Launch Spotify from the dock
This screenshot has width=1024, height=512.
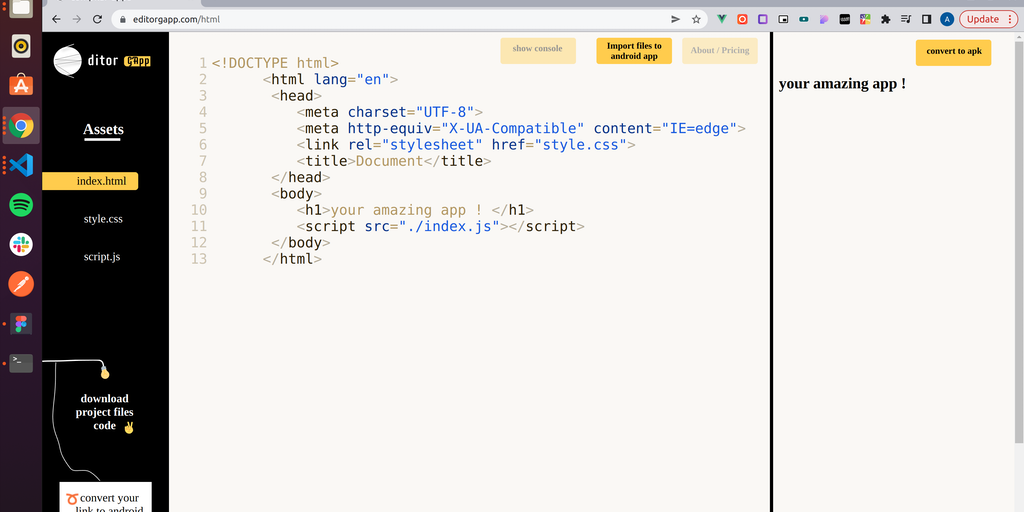(21, 204)
